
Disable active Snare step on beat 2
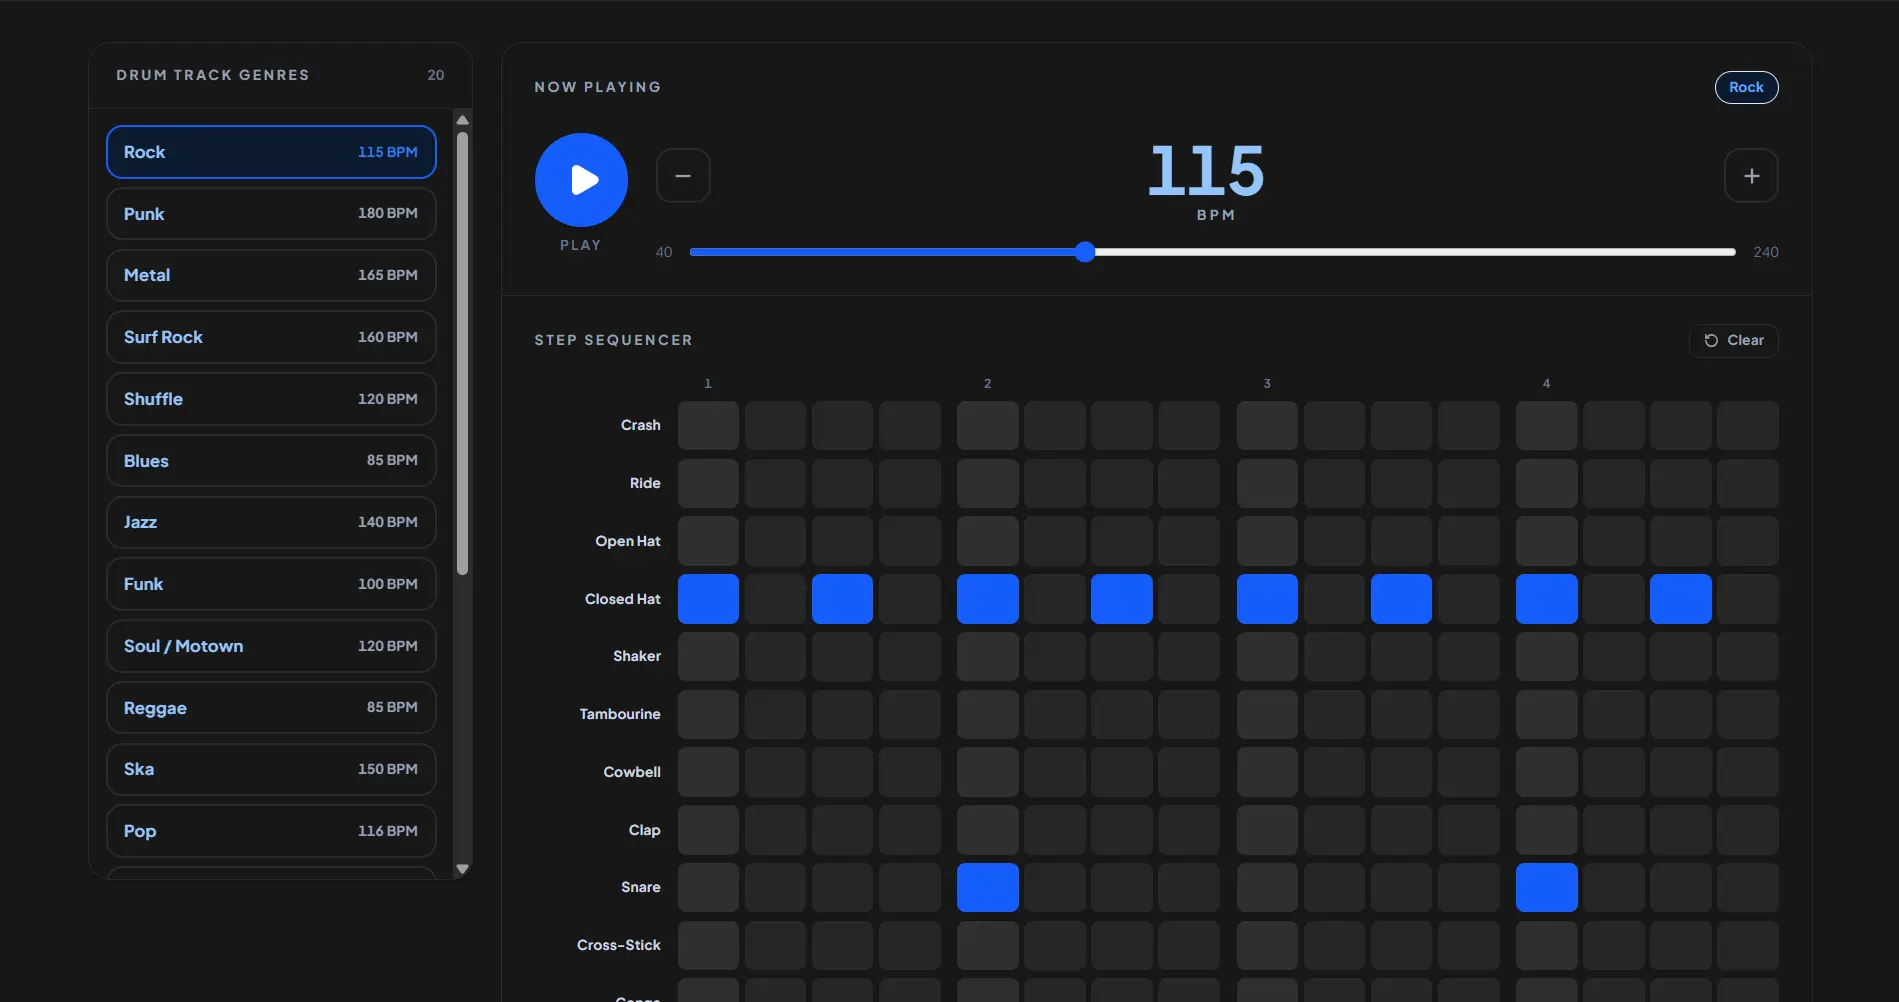987,887
